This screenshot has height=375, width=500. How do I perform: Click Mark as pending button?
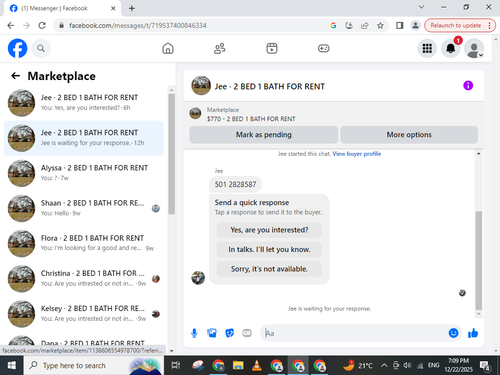click(264, 135)
